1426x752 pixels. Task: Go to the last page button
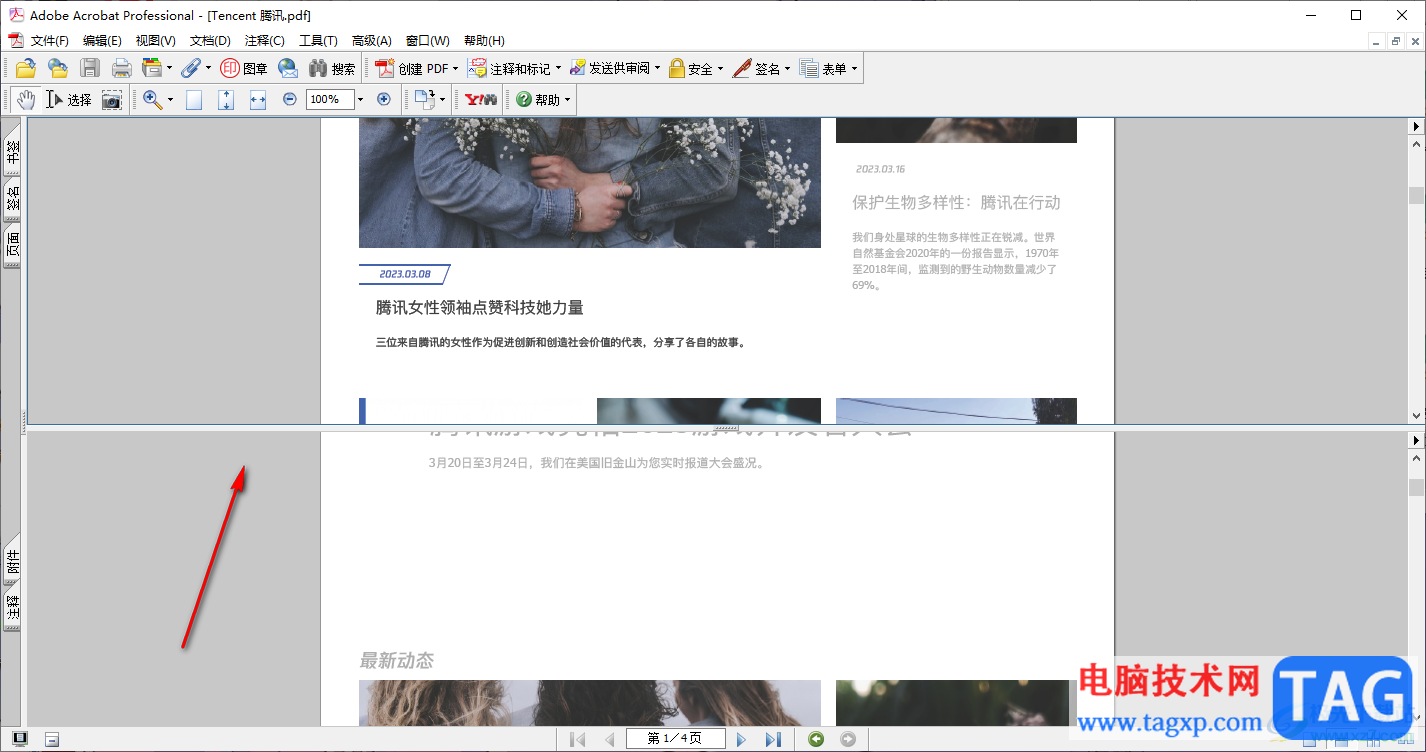[x=773, y=739]
